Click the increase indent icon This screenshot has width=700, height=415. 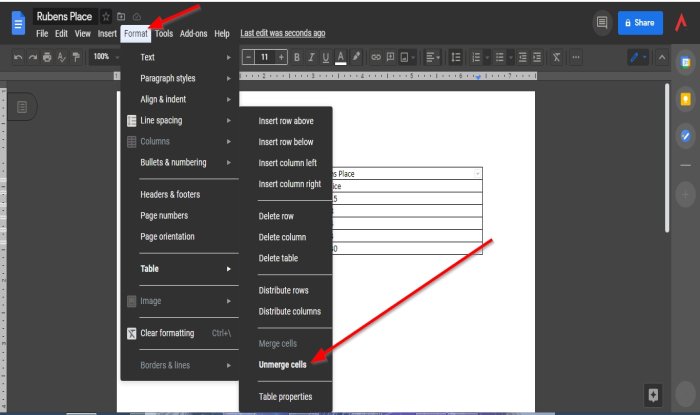tap(537, 57)
